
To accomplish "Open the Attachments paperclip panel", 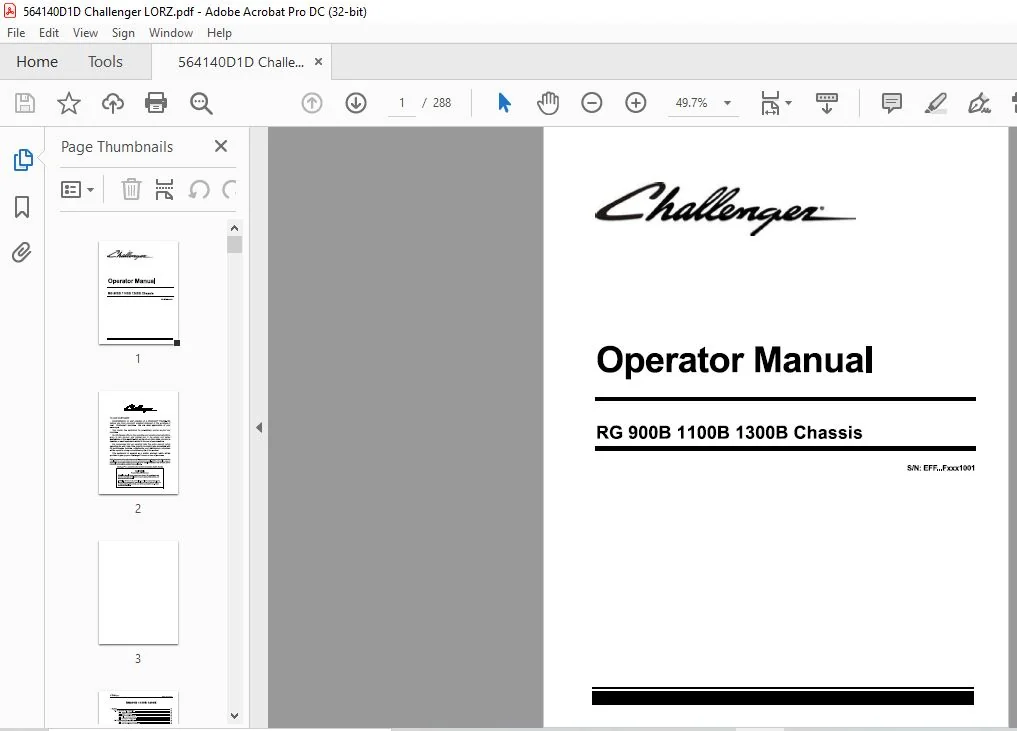I will click(21, 252).
